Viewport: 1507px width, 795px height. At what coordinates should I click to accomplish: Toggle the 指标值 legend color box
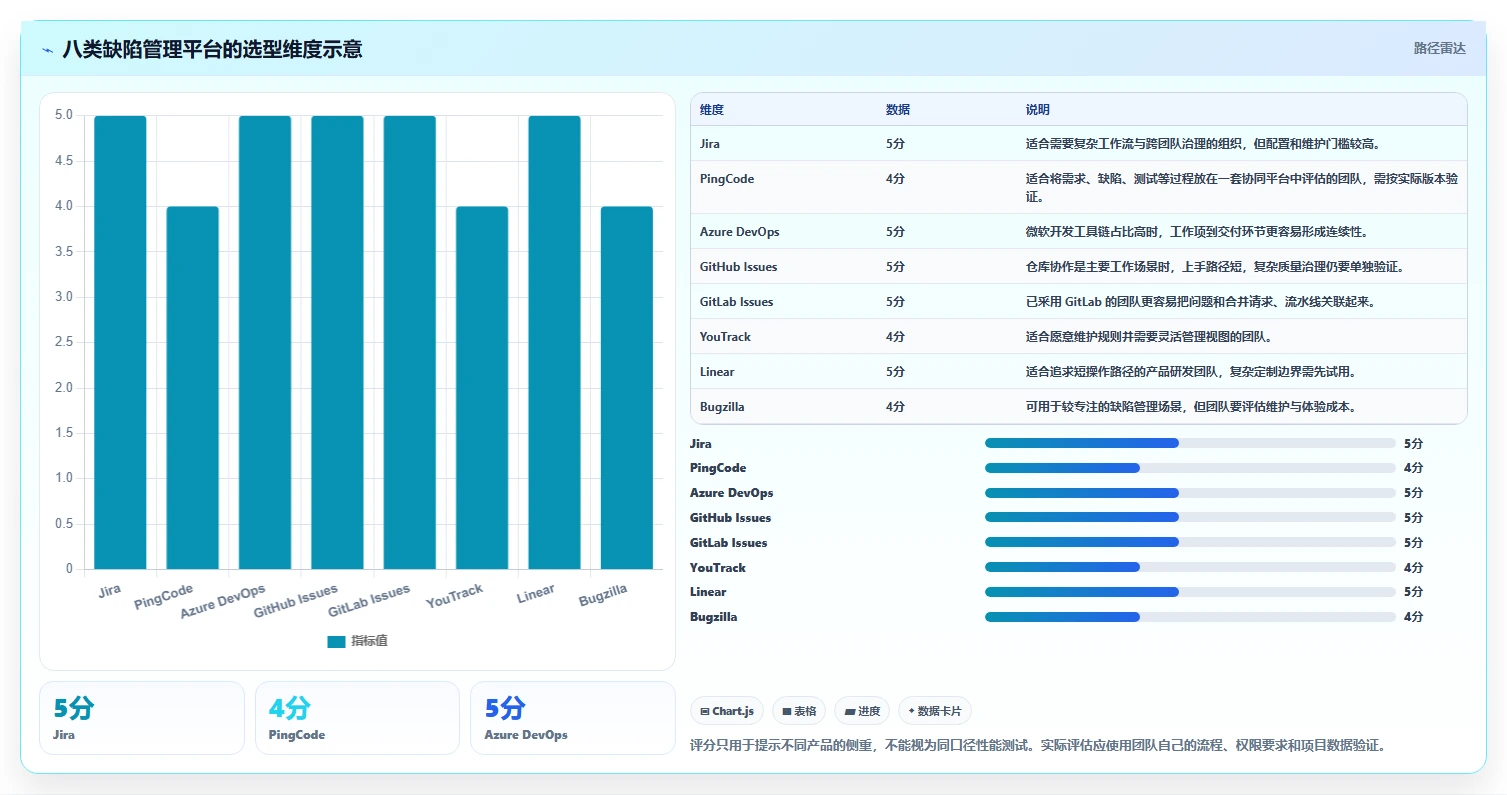point(336,641)
